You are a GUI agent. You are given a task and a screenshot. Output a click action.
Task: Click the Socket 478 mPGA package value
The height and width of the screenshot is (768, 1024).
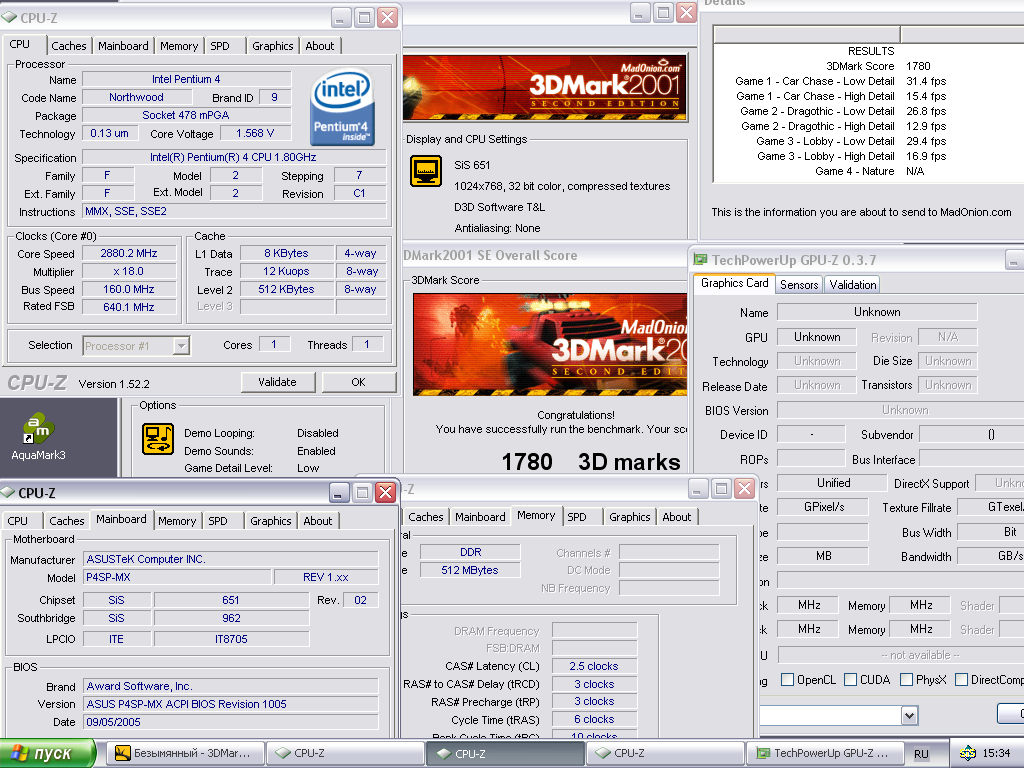[x=186, y=115]
